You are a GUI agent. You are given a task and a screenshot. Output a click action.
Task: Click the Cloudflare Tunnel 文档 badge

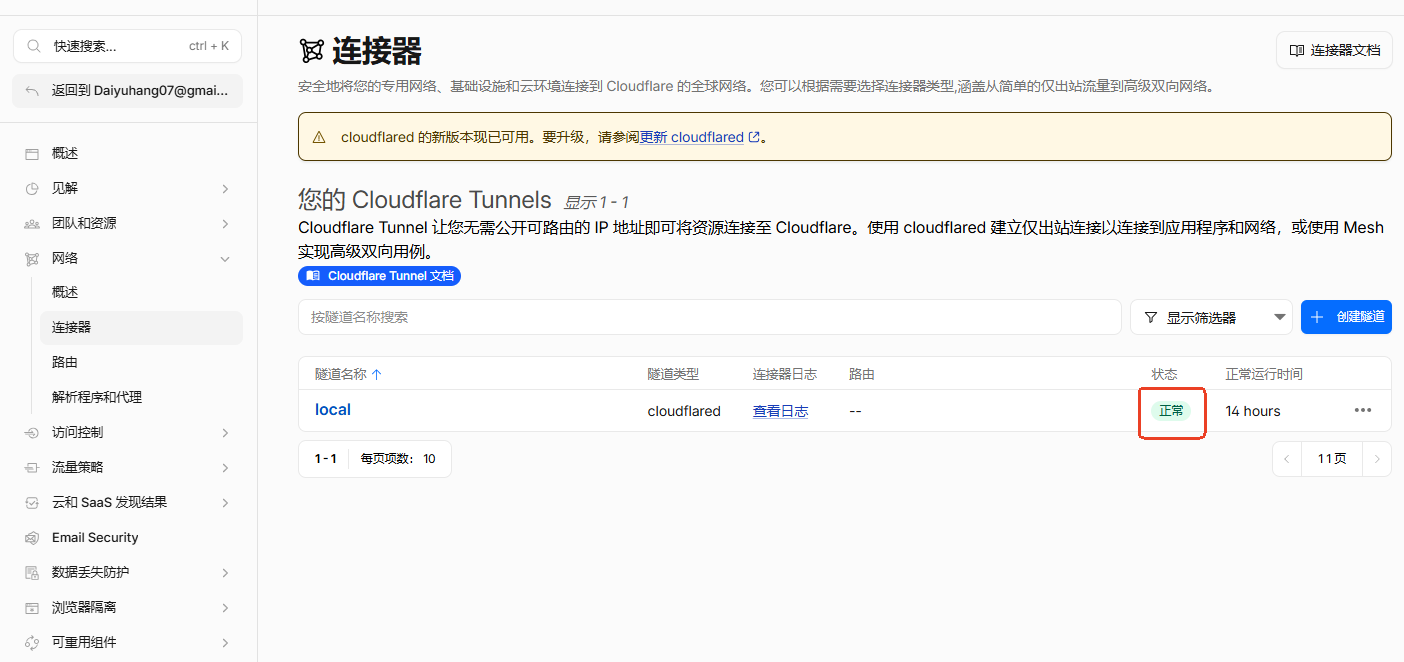point(379,276)
